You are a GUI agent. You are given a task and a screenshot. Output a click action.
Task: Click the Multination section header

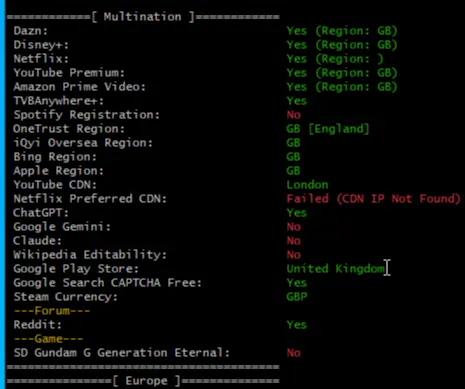pyautogui.click(x=143, y=17)
